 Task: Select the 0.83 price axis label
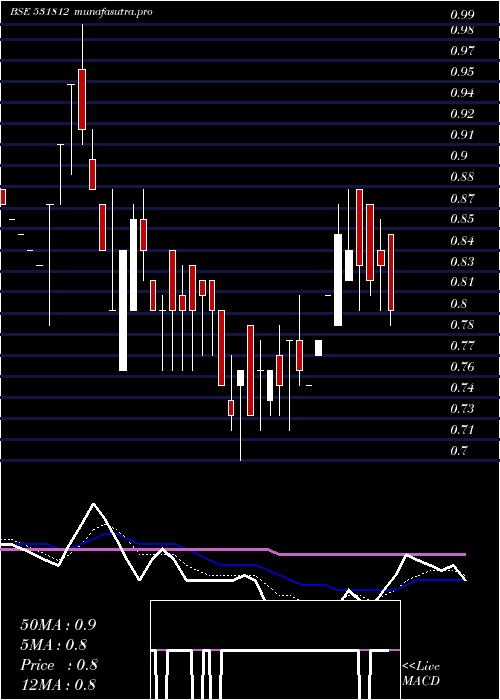(462, 261)
